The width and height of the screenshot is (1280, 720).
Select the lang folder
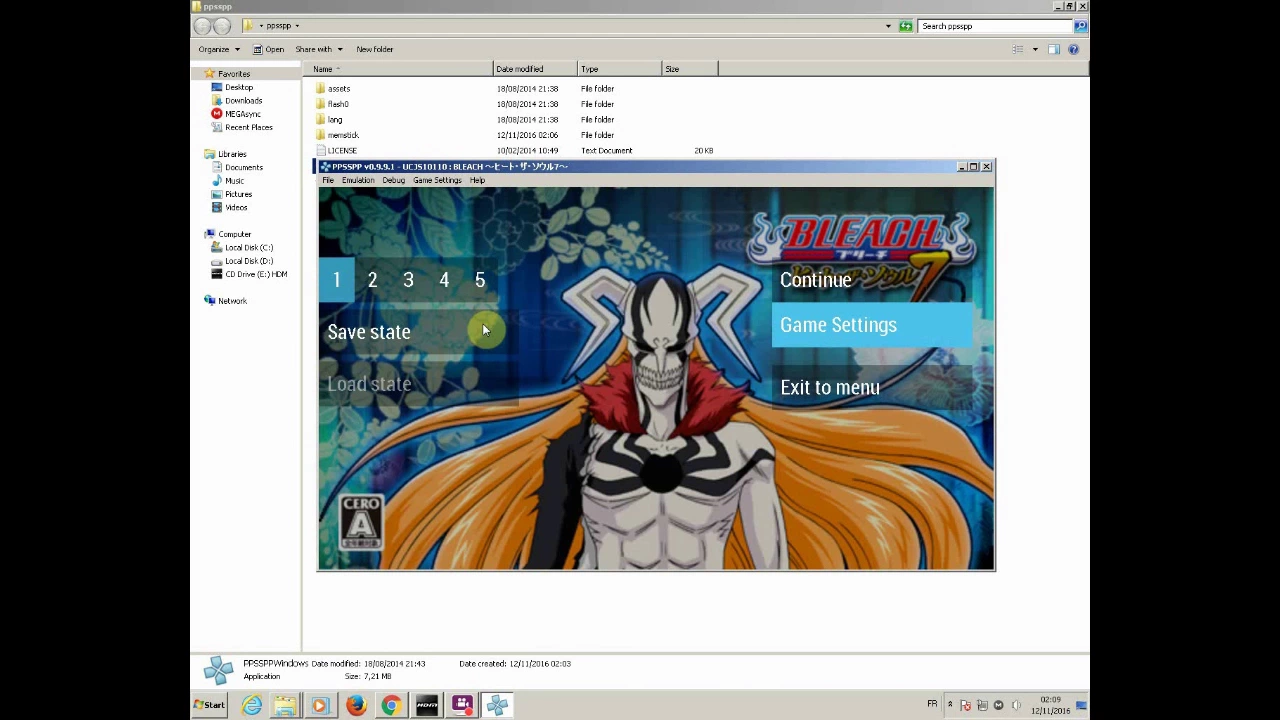point(335,120)
